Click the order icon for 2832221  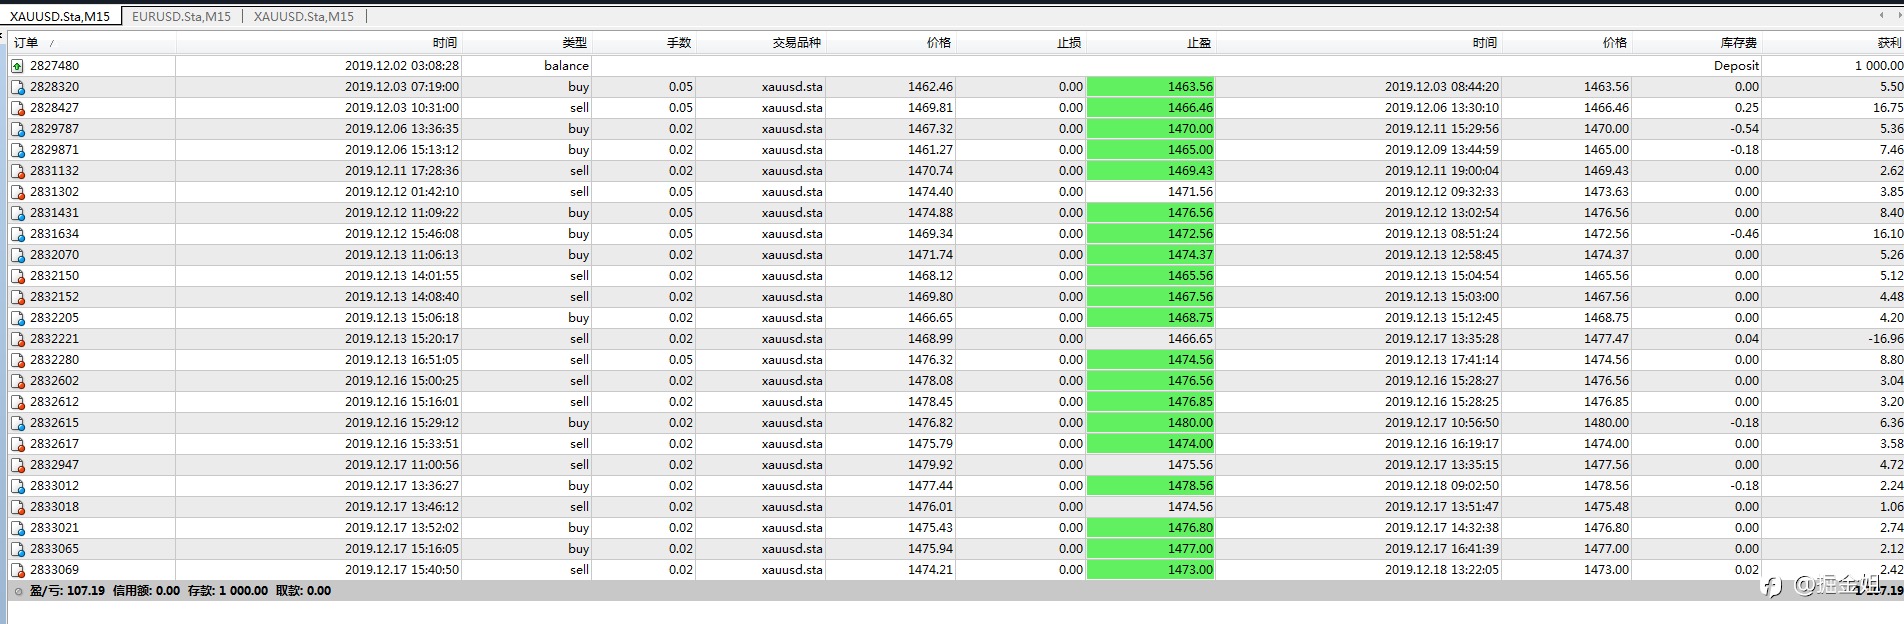pos(18,339)
